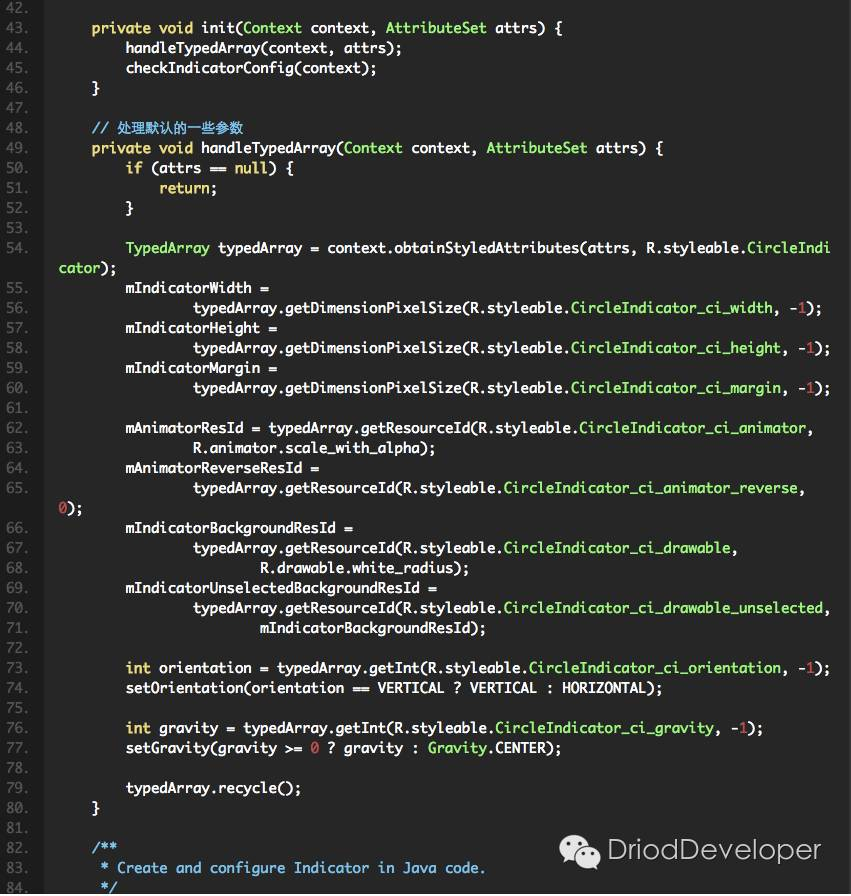Screen dimensions: 851x896
Task: Place cursor on 'checkIndicatorConfig(context);' statement
Action: 251,68
